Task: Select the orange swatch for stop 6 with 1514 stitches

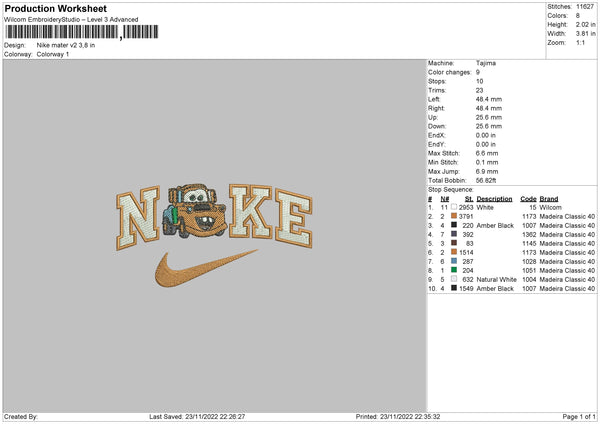Action: coord(454,252)
